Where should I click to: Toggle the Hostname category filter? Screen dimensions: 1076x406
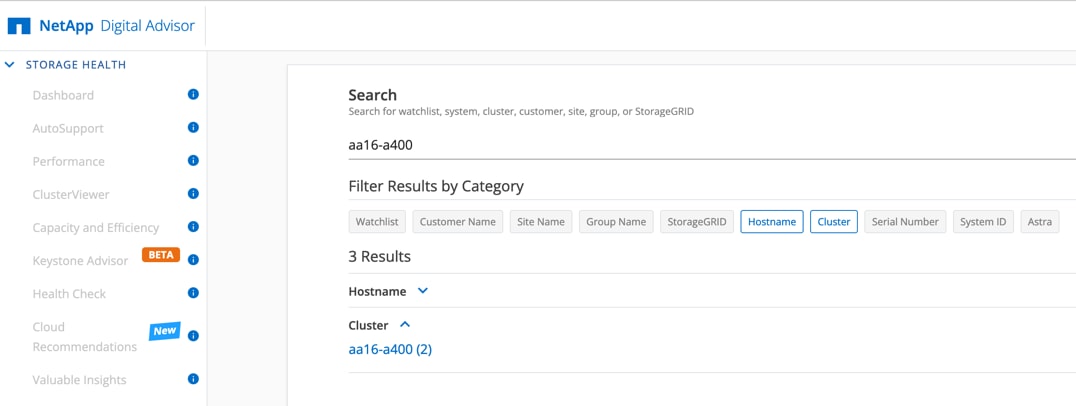[x=772, y=221]
